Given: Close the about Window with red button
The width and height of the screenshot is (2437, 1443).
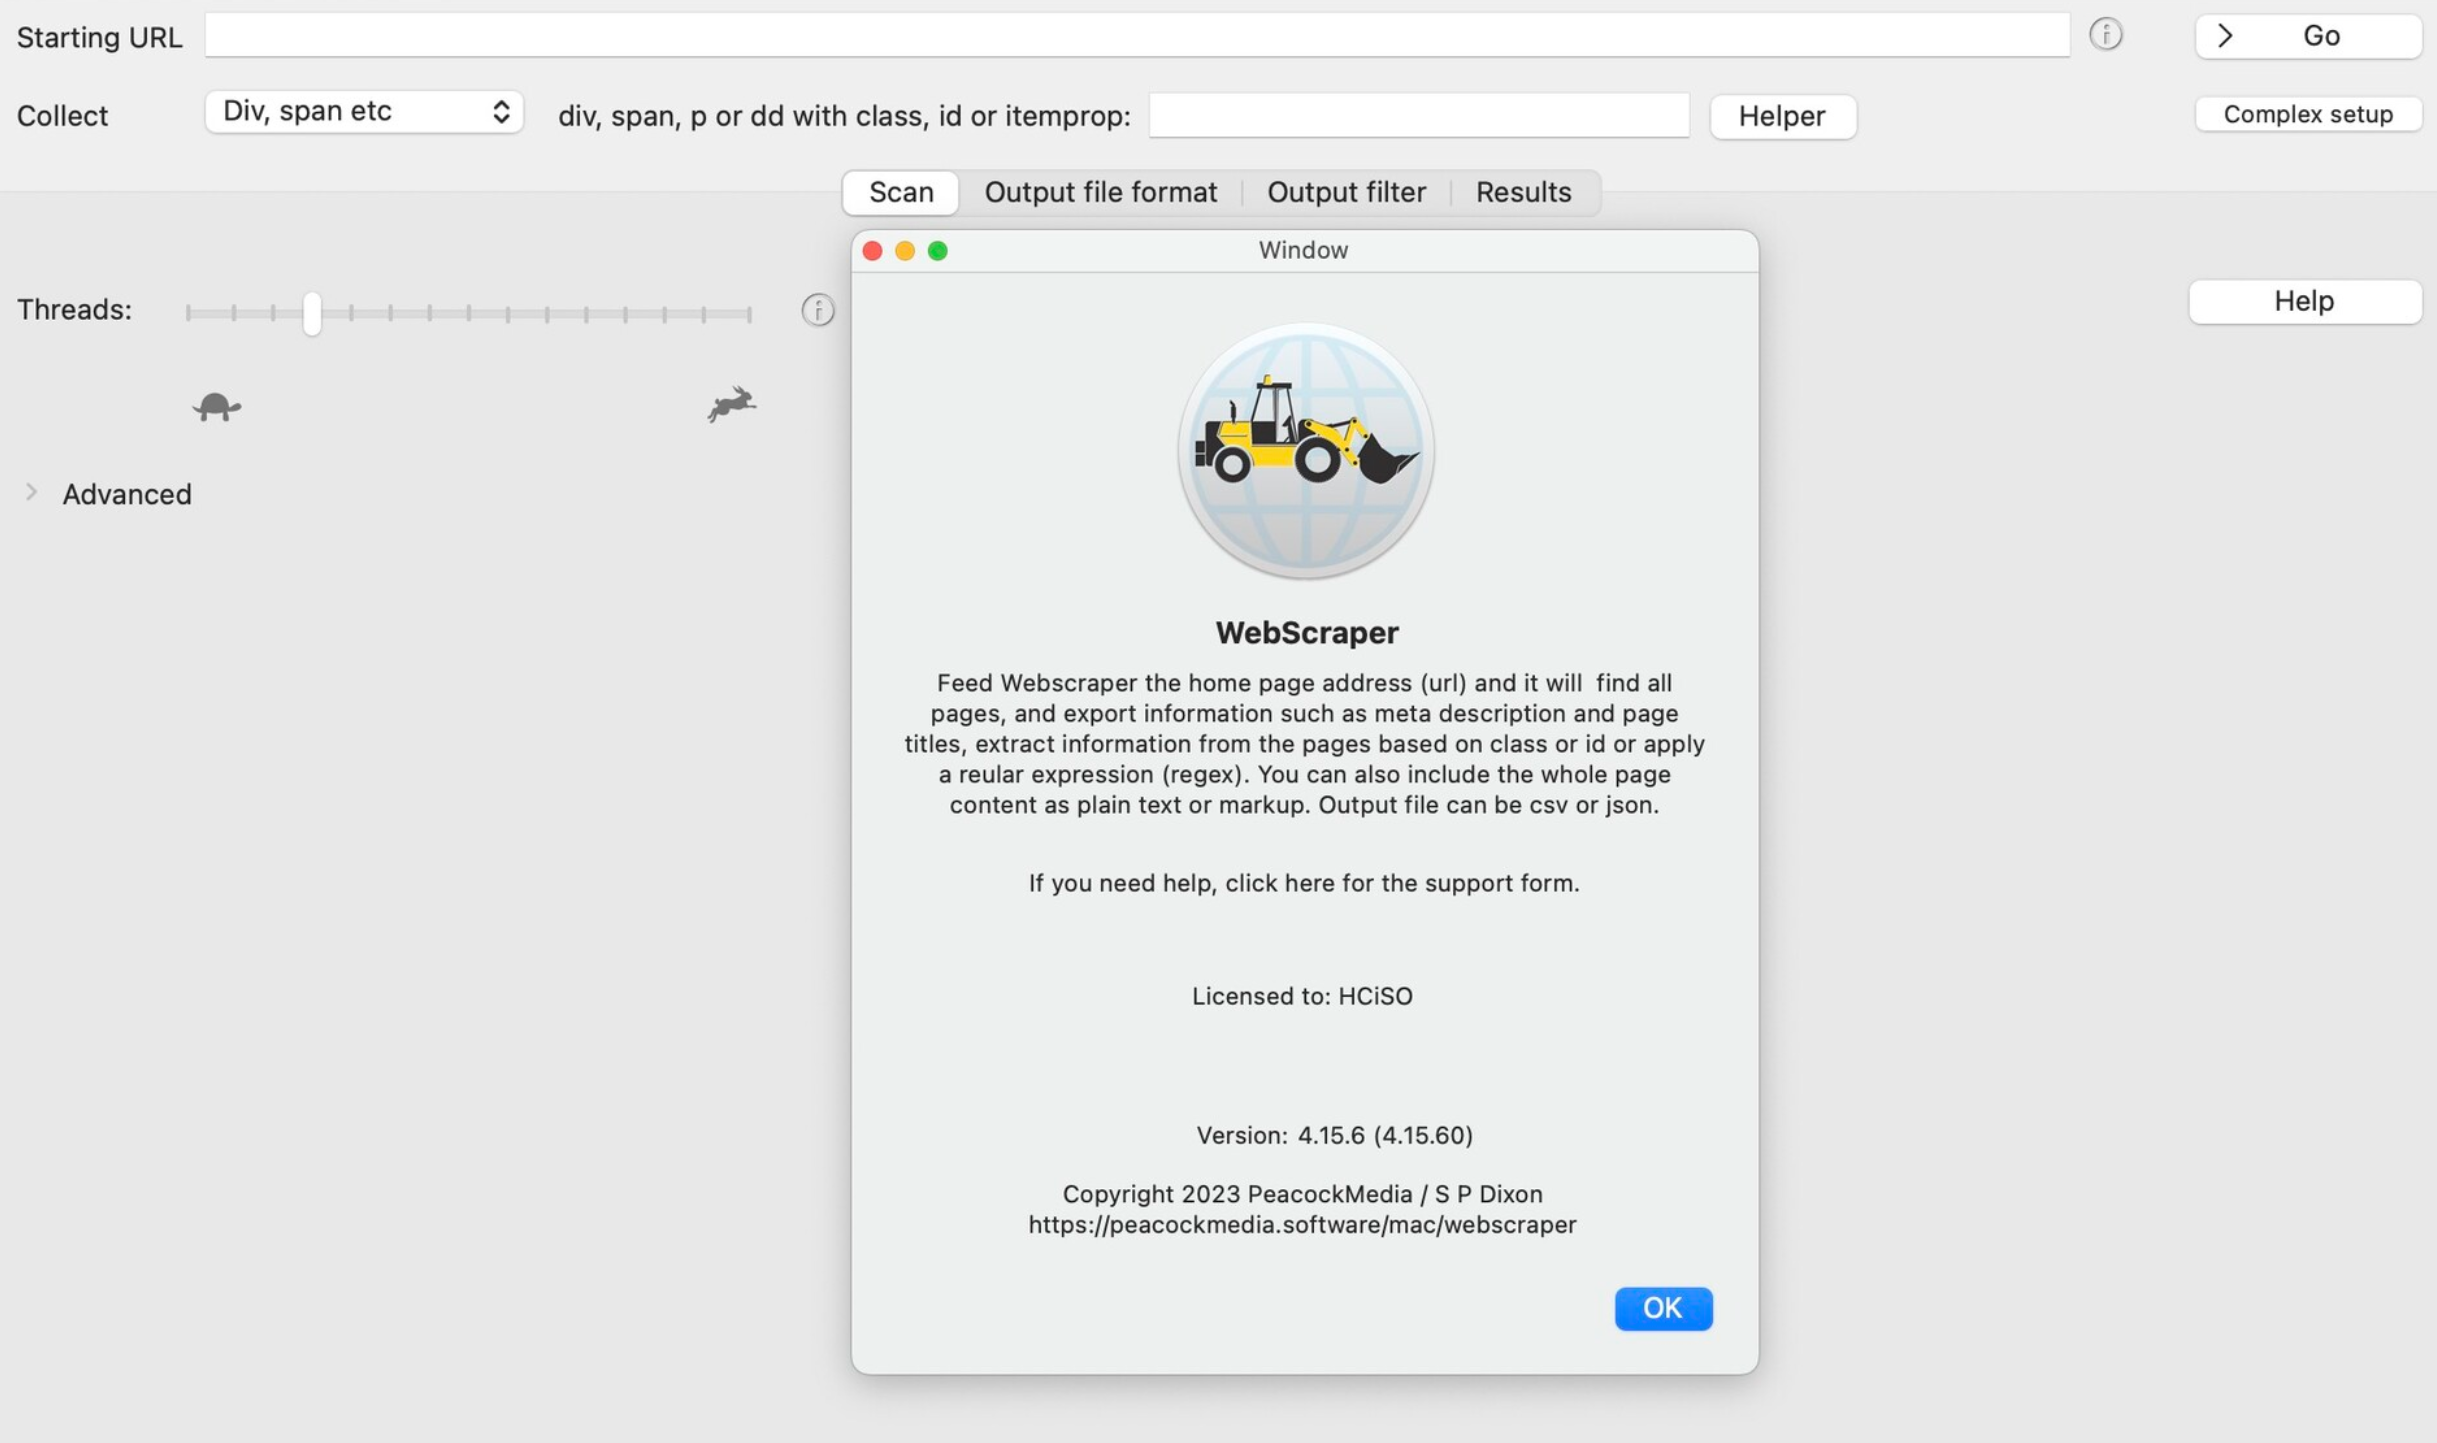Looking at the screenshot, I should 872,250.
